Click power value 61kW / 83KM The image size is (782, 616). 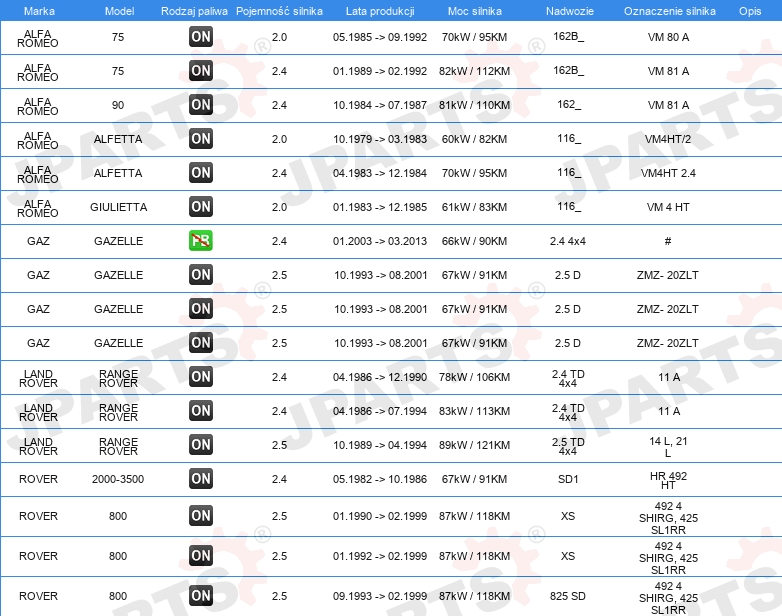pos(474,207)
